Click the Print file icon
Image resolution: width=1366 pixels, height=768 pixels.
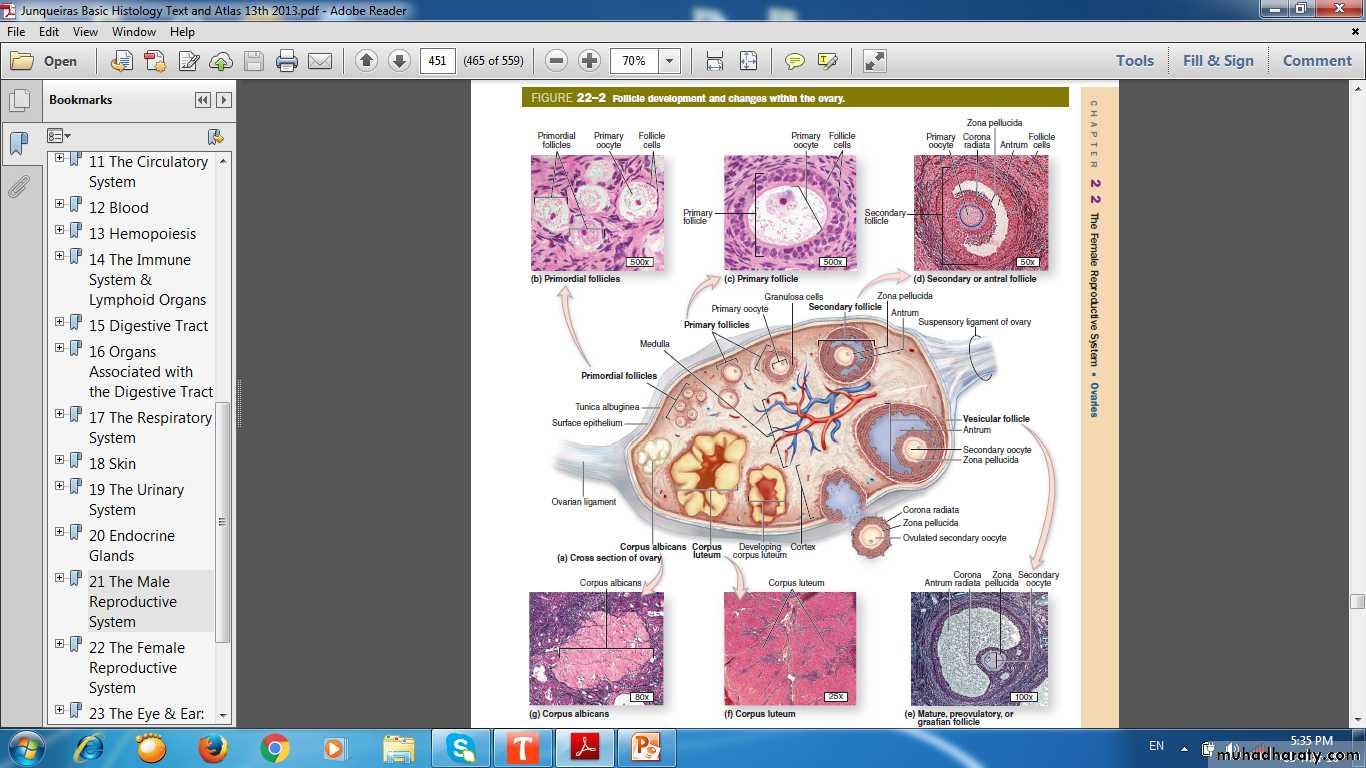[x=287, y=61]
